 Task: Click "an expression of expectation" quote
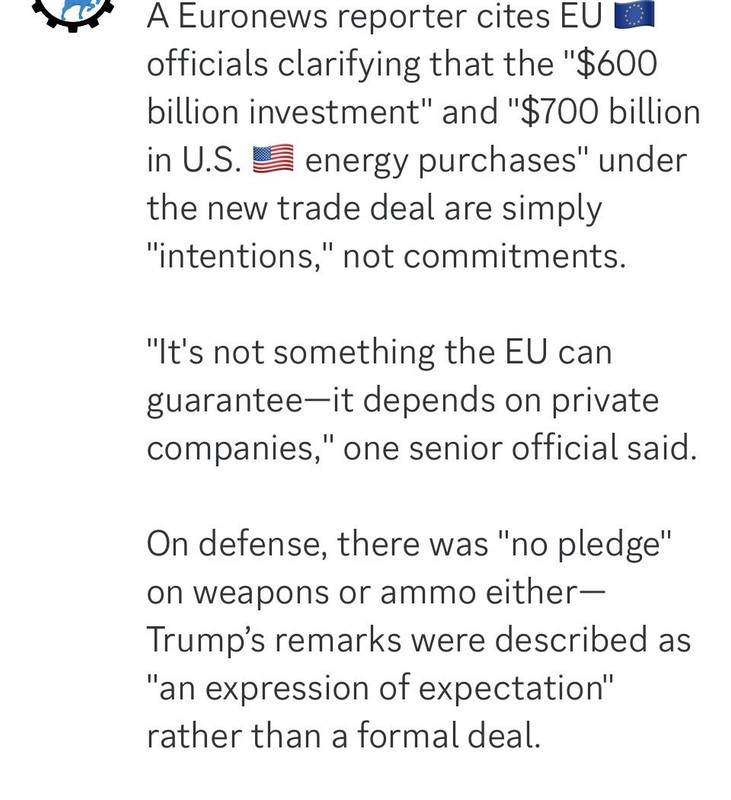(380, 689)
